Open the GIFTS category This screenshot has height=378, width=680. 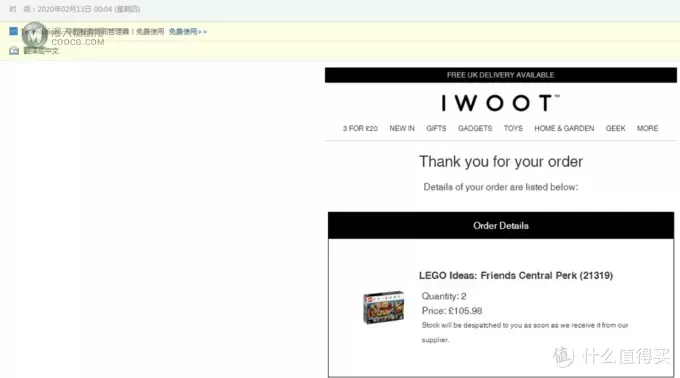[436, 128]
